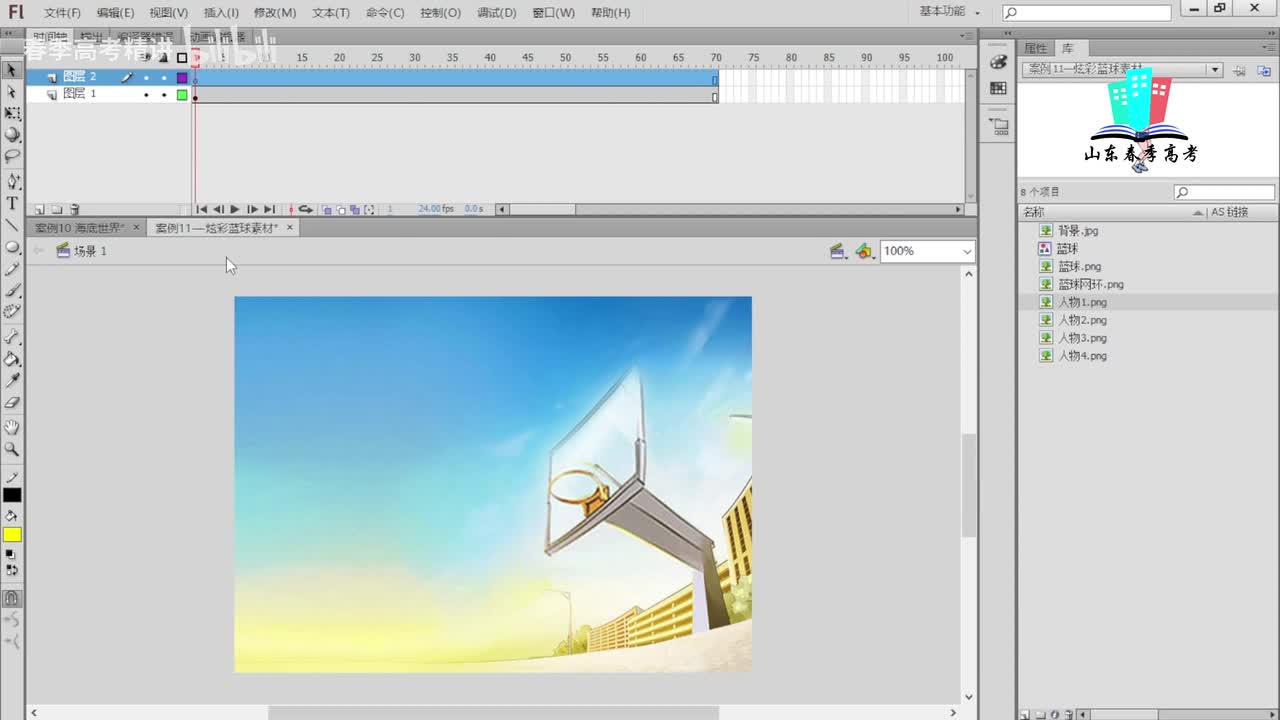1280x720 pixels.
Task: Enable Edit Multiple Frames
Action: (355, 210)
